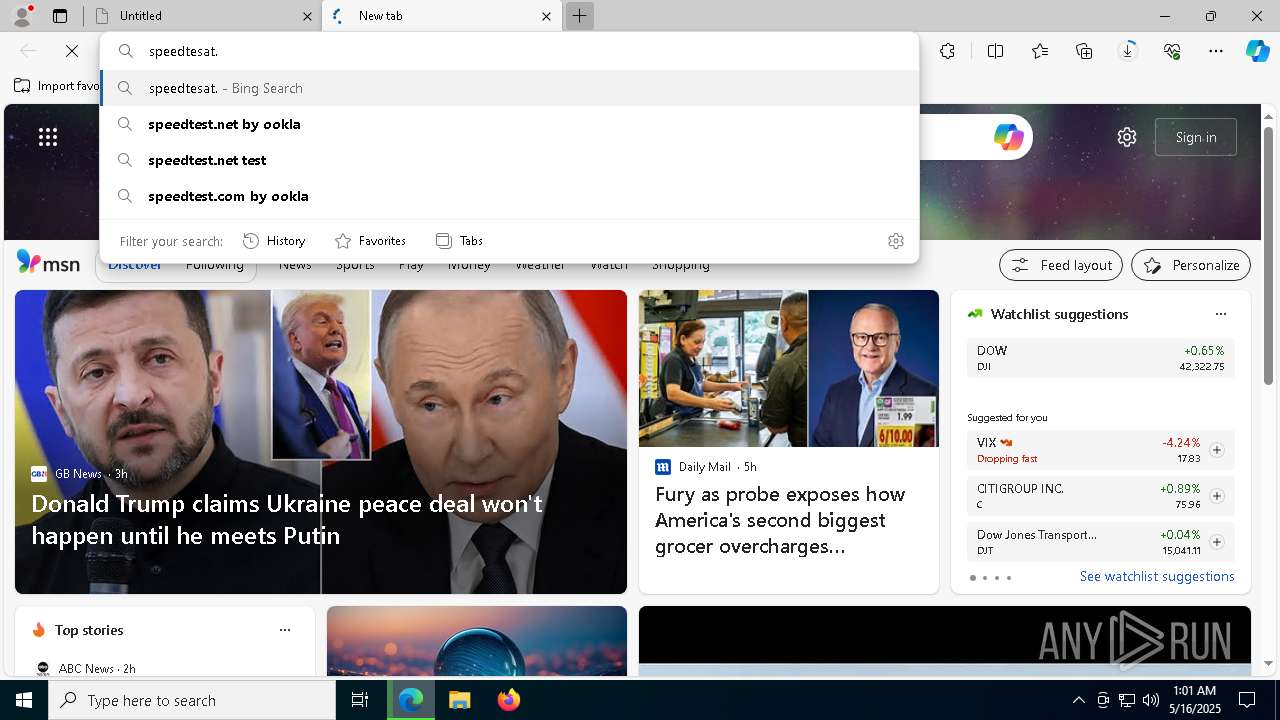This screenshot has width=1280, height=720.
Task: Filter suggestions by Favorites
Action: 370,241
